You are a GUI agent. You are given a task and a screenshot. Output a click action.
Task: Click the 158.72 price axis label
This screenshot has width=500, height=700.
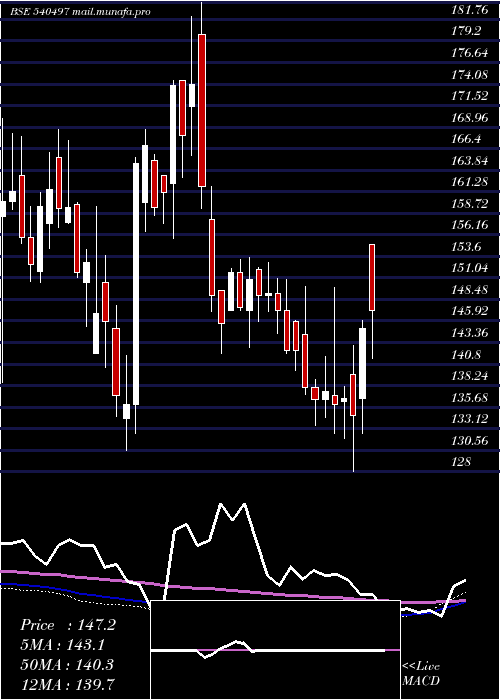469,204
